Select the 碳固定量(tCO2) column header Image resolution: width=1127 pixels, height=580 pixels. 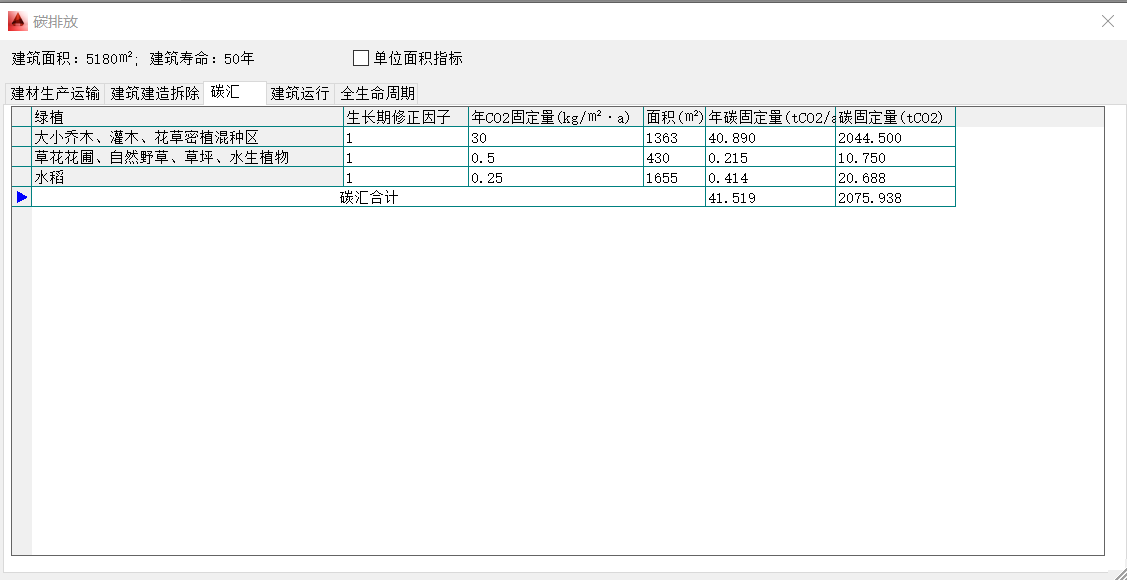[894, 118]
